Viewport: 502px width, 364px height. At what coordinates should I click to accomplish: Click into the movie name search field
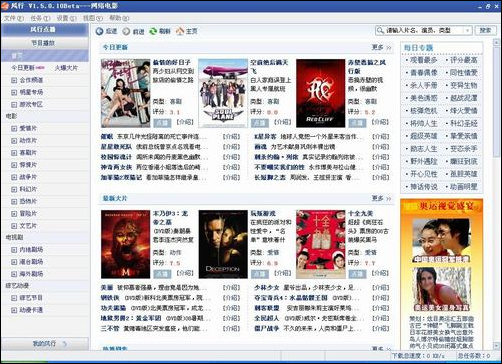423,30
